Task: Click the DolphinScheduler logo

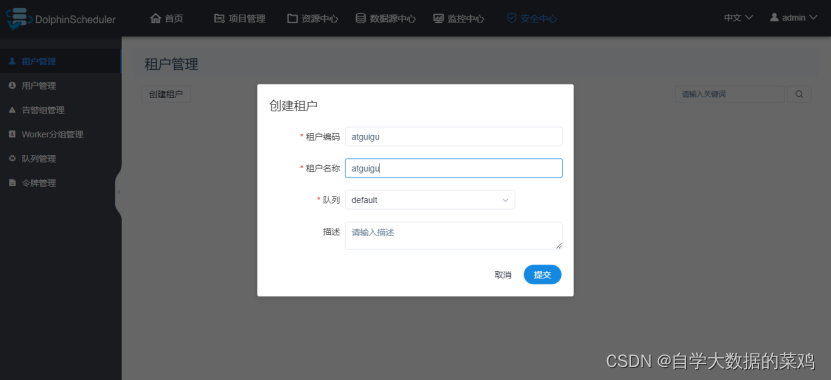Action: (60, 19)
